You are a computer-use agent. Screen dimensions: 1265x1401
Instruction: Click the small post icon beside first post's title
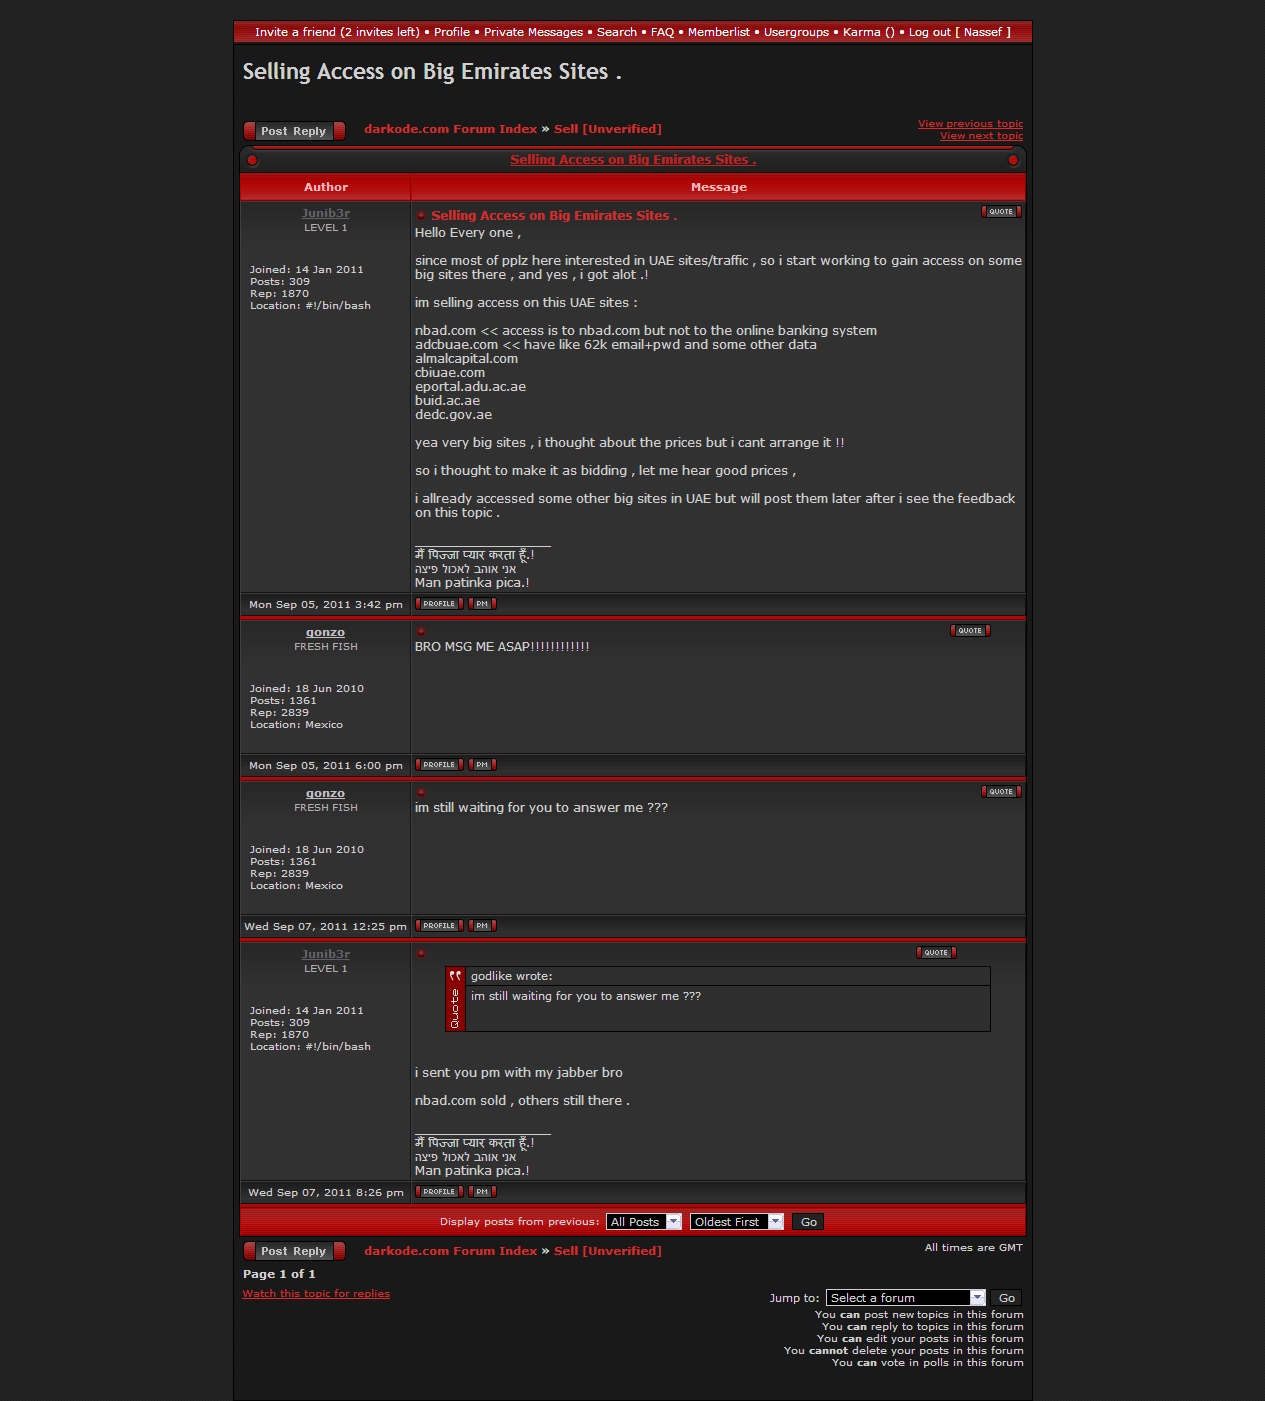422,216
